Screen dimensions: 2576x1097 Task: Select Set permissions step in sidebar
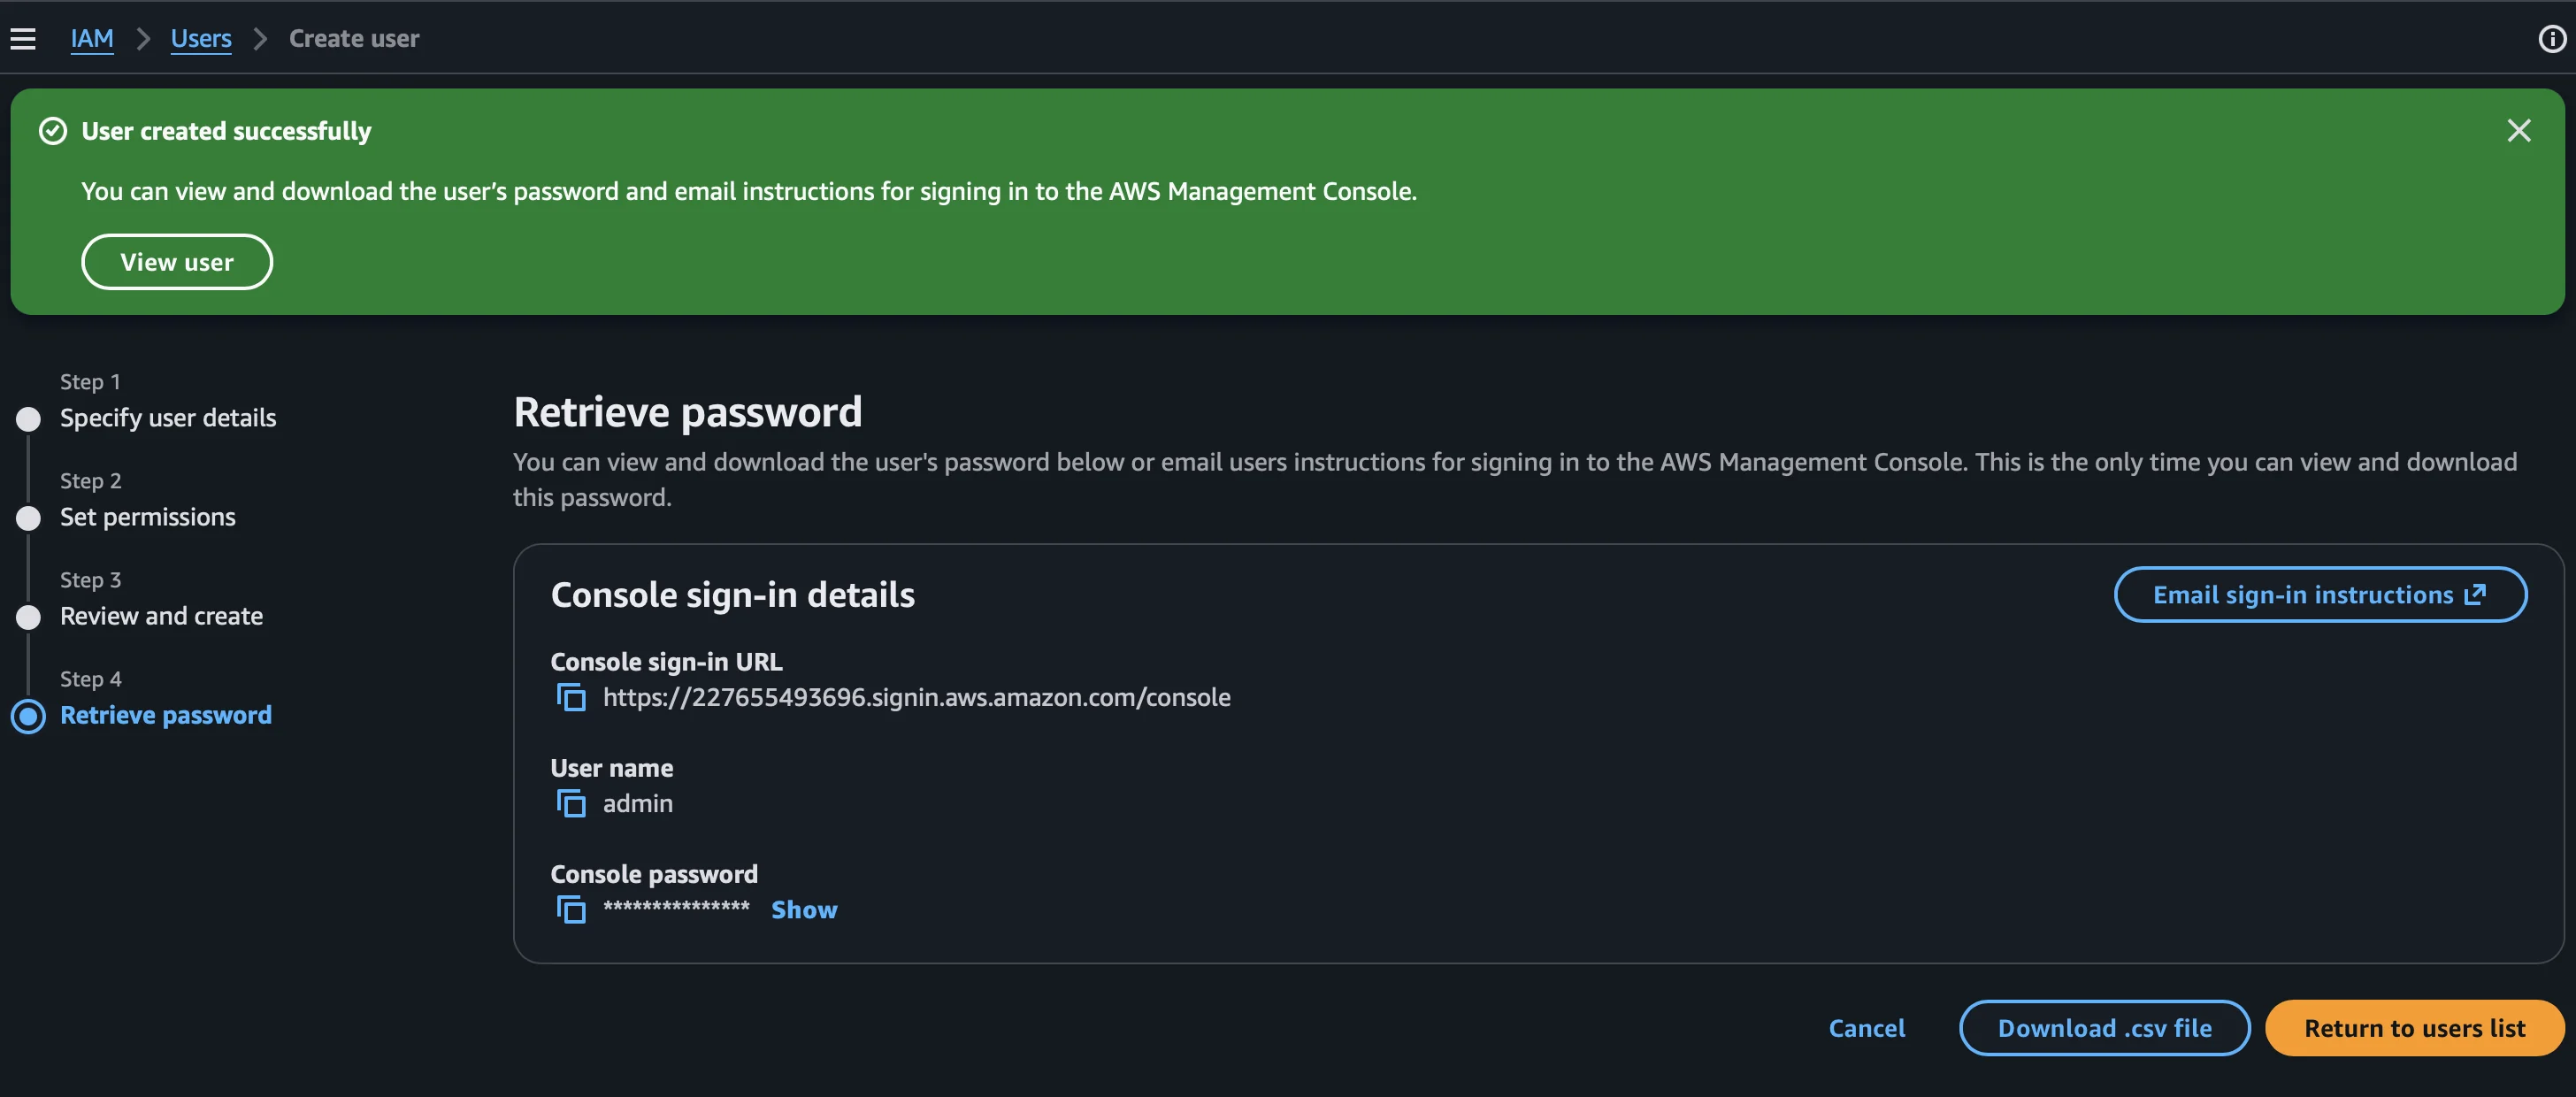147,517
